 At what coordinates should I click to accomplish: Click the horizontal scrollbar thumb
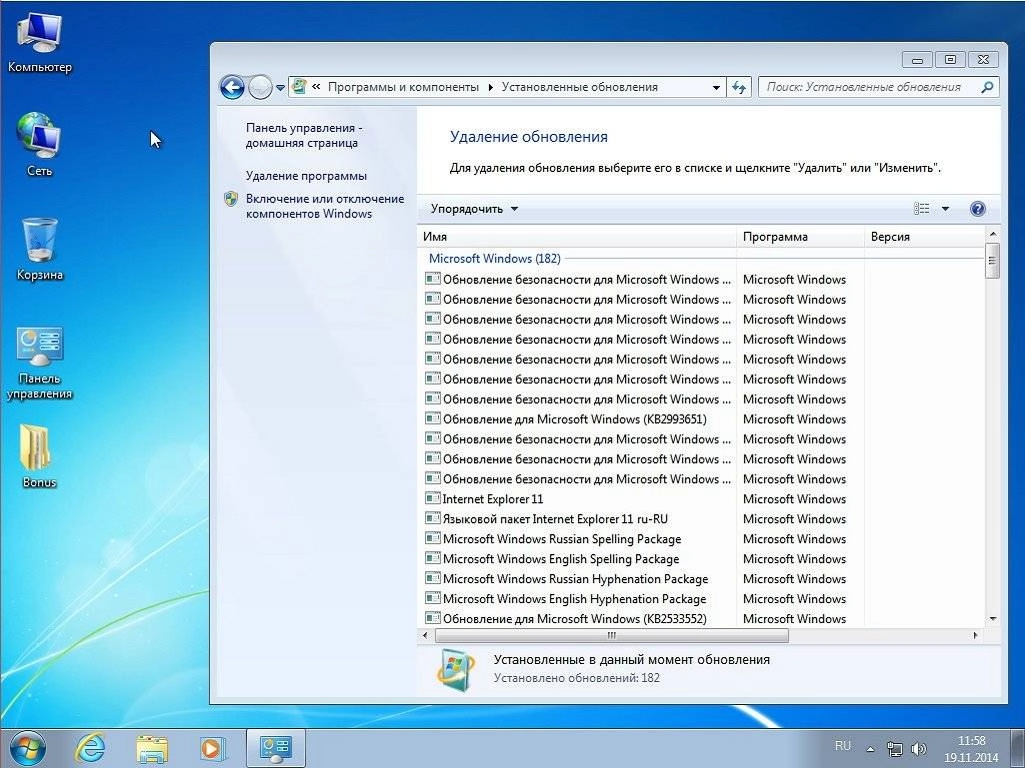612,635
